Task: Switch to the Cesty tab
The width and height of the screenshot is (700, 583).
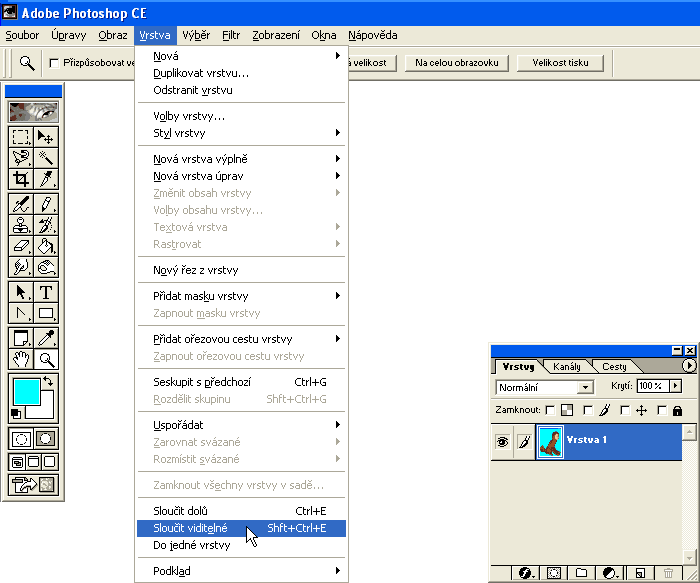Action: coord(614,366)
